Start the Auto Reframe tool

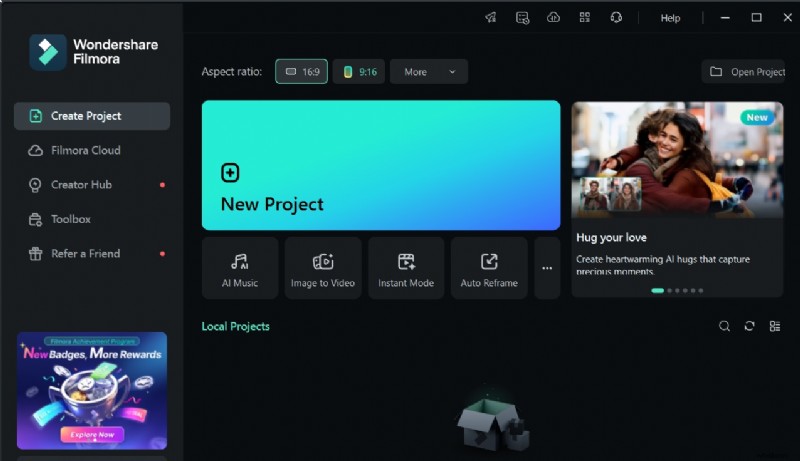click(x=489, y=268)
